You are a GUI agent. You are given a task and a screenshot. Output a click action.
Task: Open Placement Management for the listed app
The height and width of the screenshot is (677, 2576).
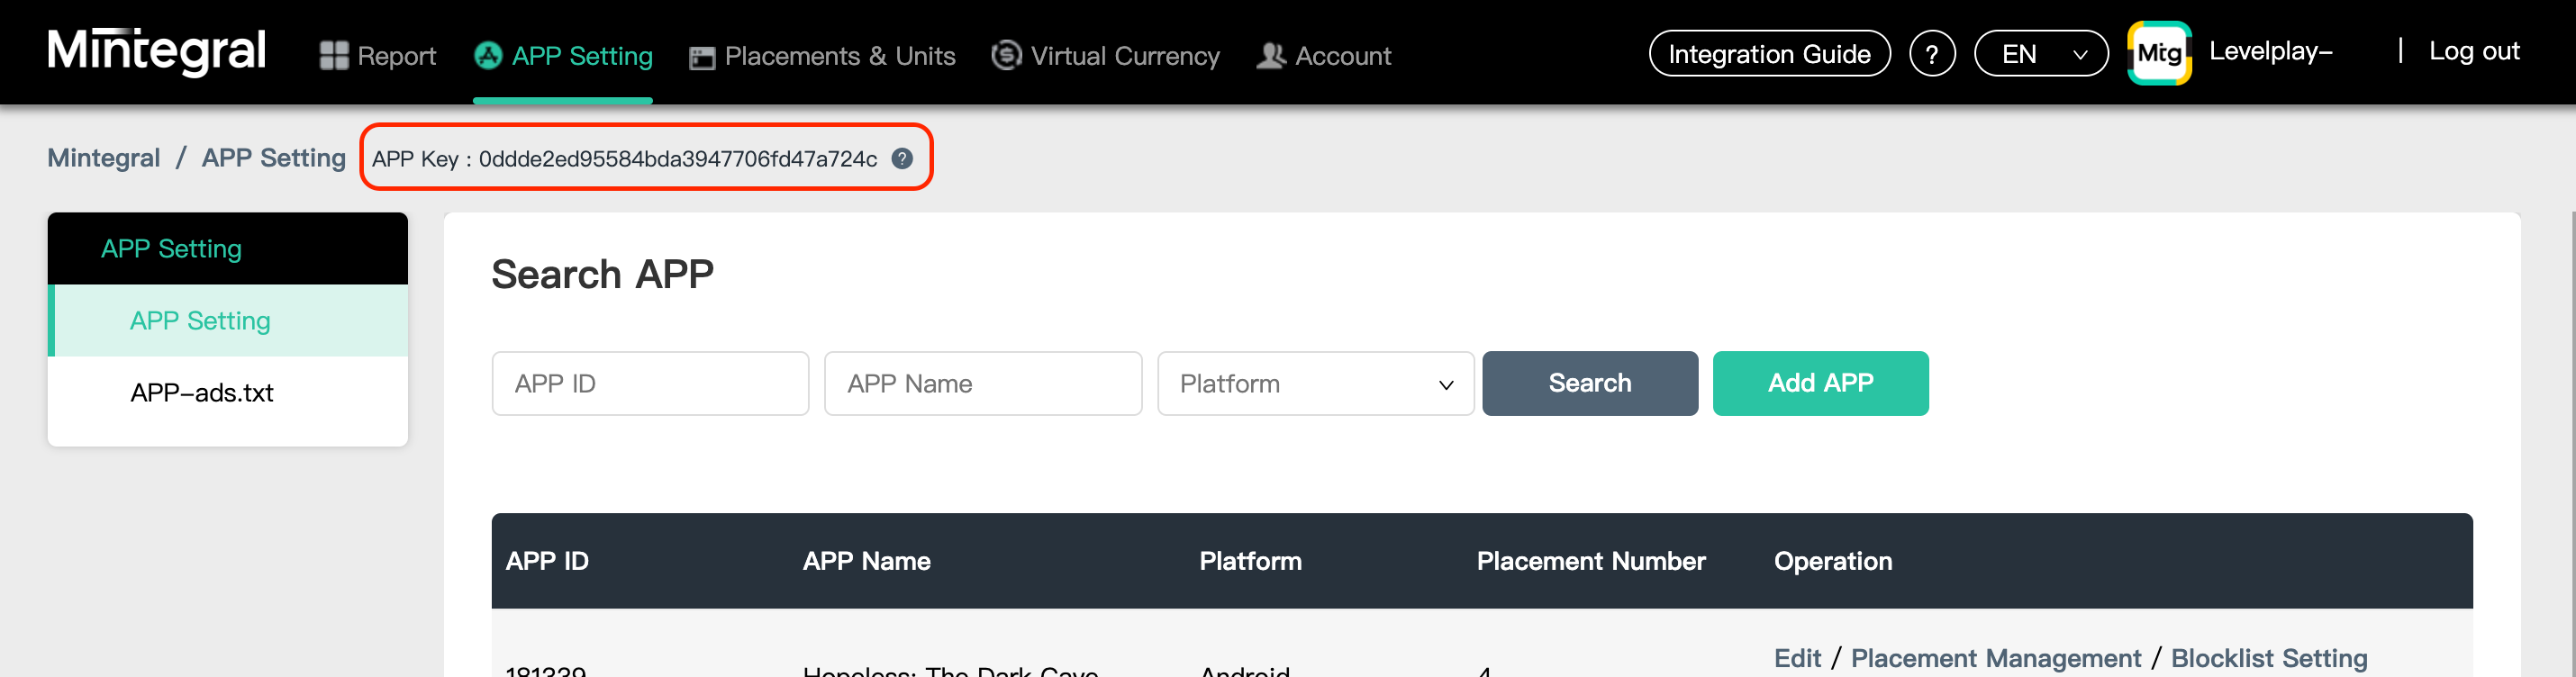click(1995, 658)
